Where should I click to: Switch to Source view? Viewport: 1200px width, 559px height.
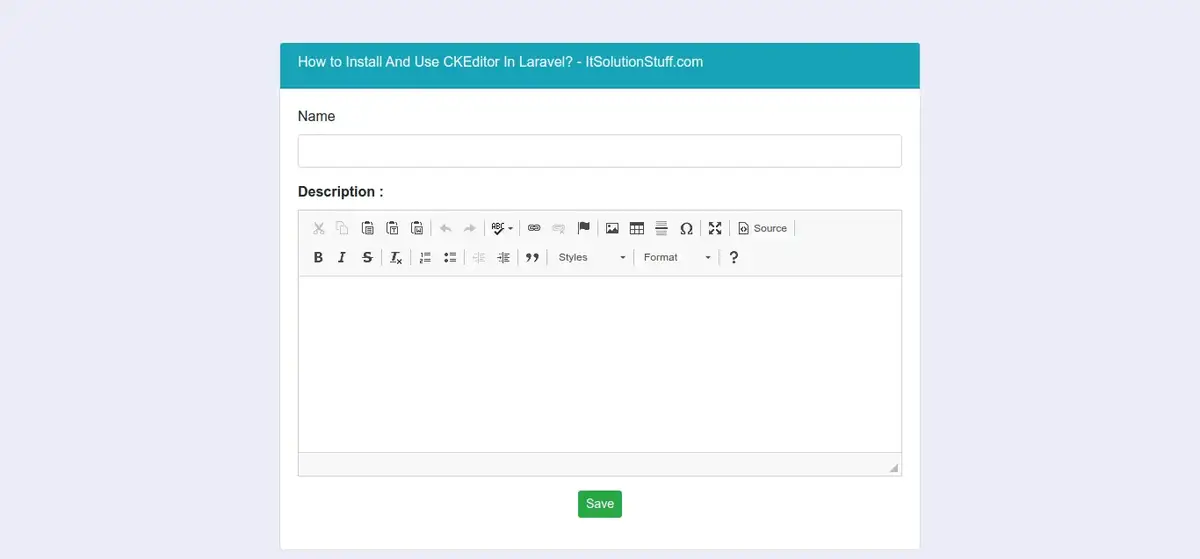coord(762,229)
